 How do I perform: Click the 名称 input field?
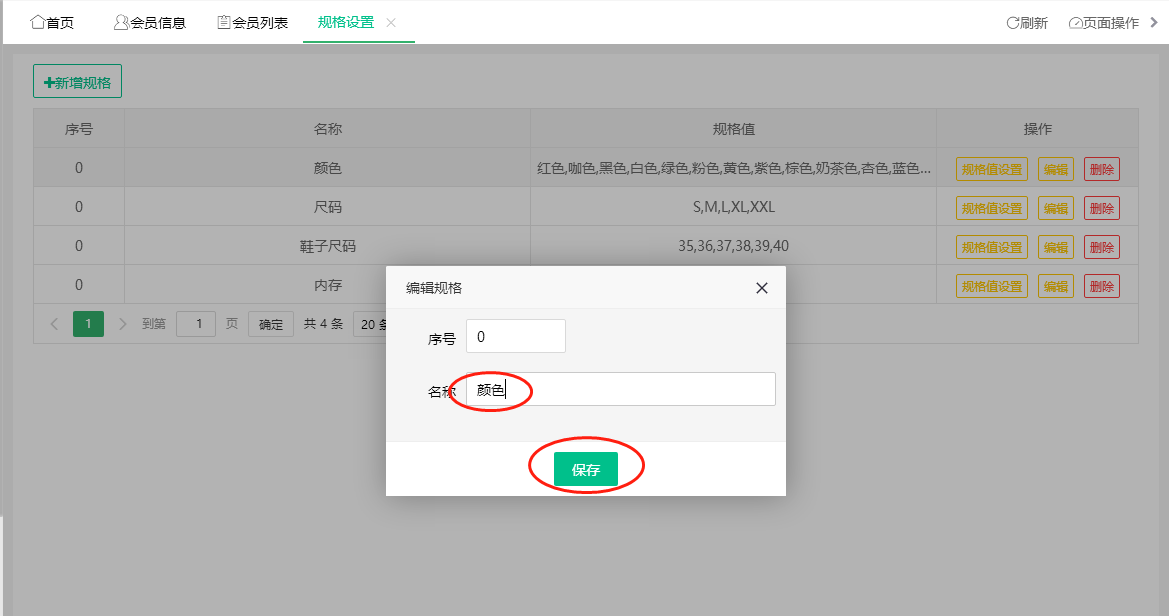coord(620,389)
